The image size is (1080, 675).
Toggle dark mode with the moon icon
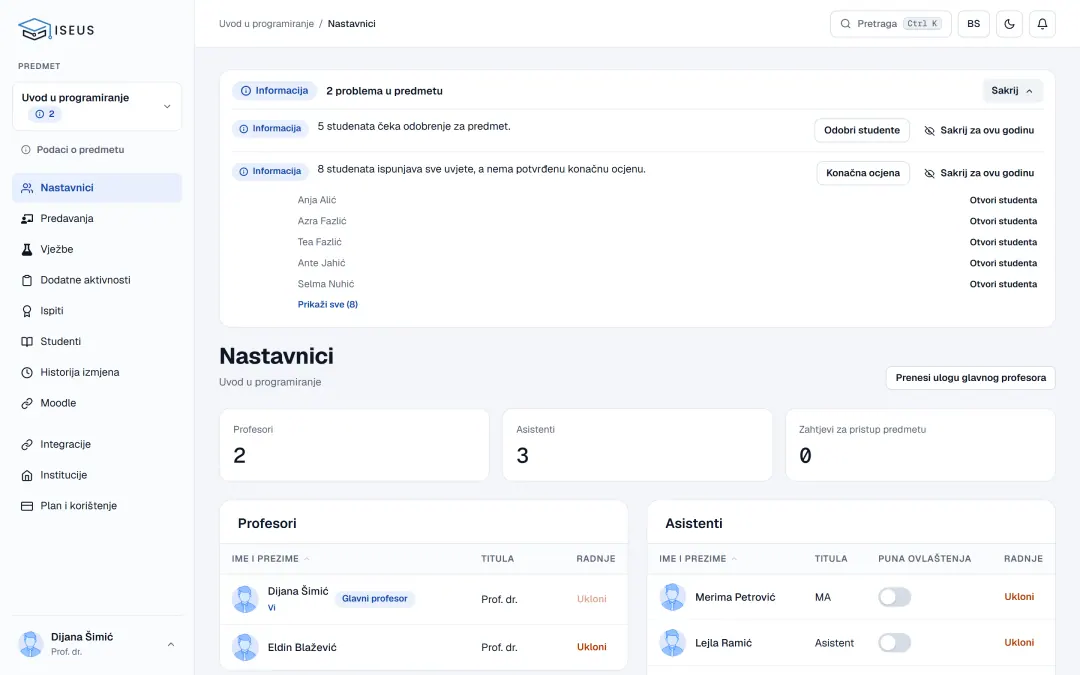pos(1009,24)
